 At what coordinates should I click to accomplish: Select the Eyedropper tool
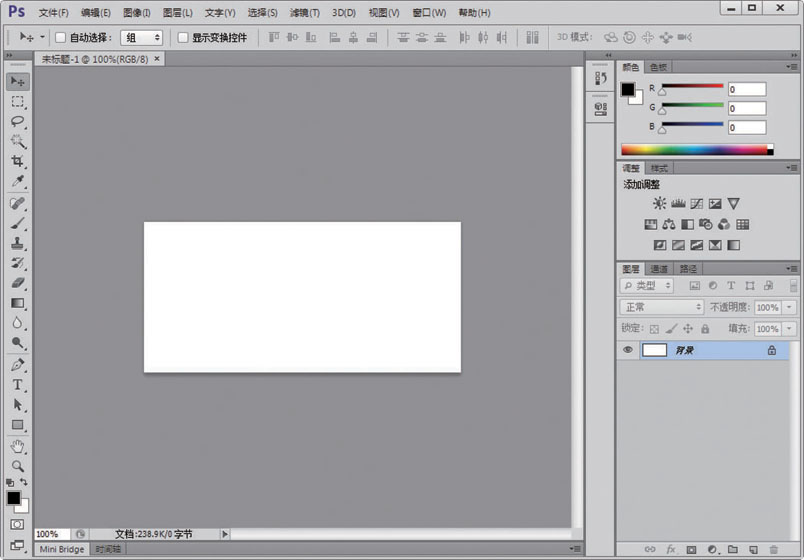(17, 182)
